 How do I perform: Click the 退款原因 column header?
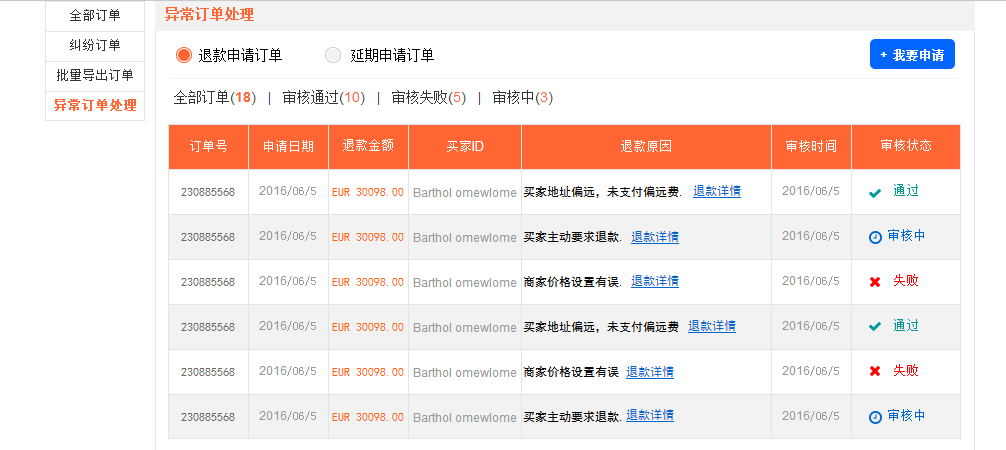647,146
